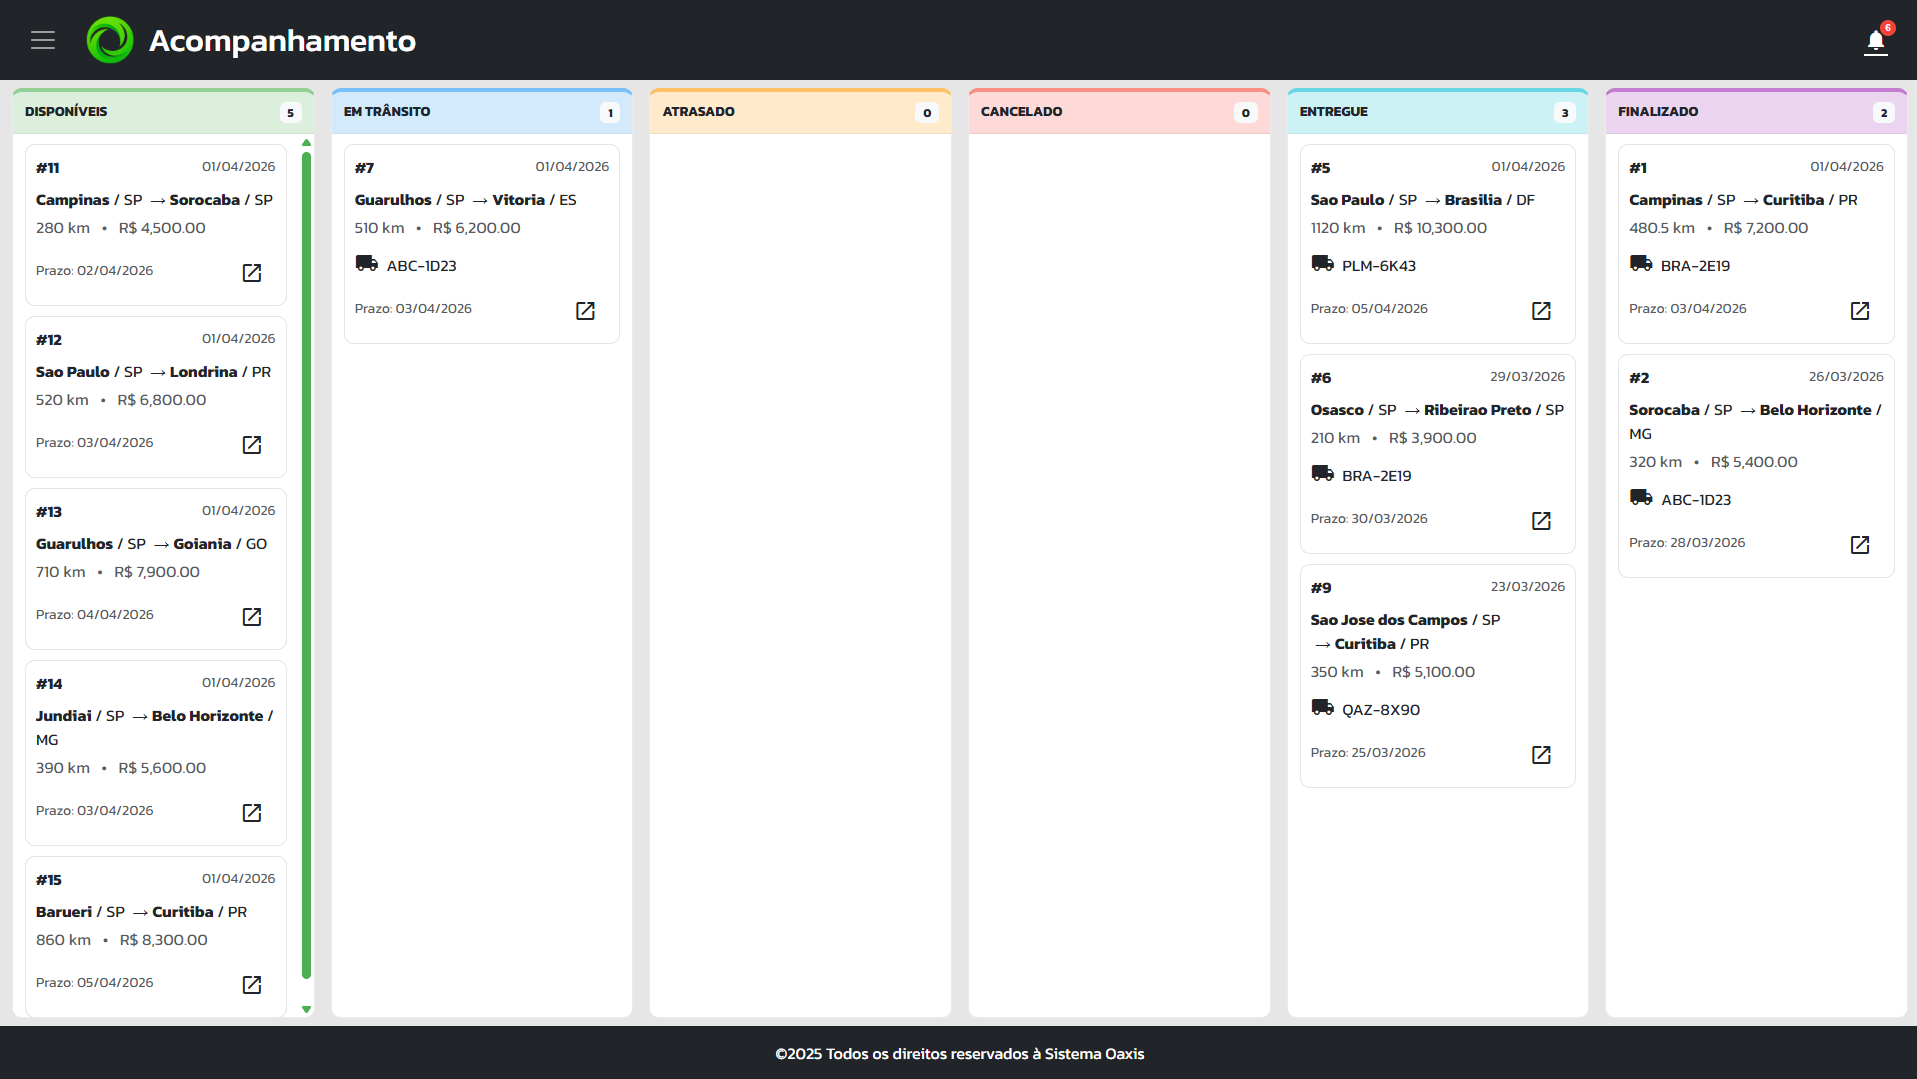The image size is (1917, 1079).
Task: Open the notifications bell
Action: [1875, 42]
